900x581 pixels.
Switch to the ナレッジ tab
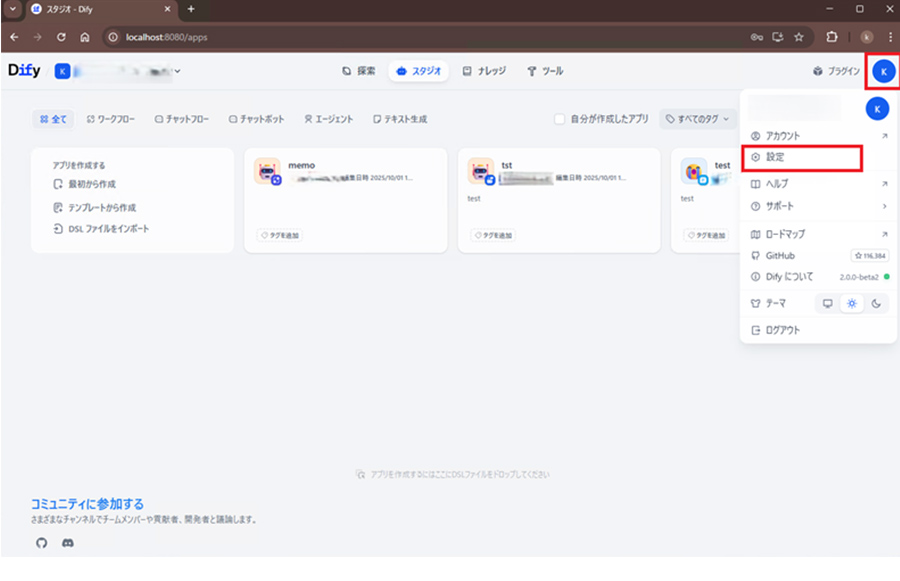click(484, 72)
